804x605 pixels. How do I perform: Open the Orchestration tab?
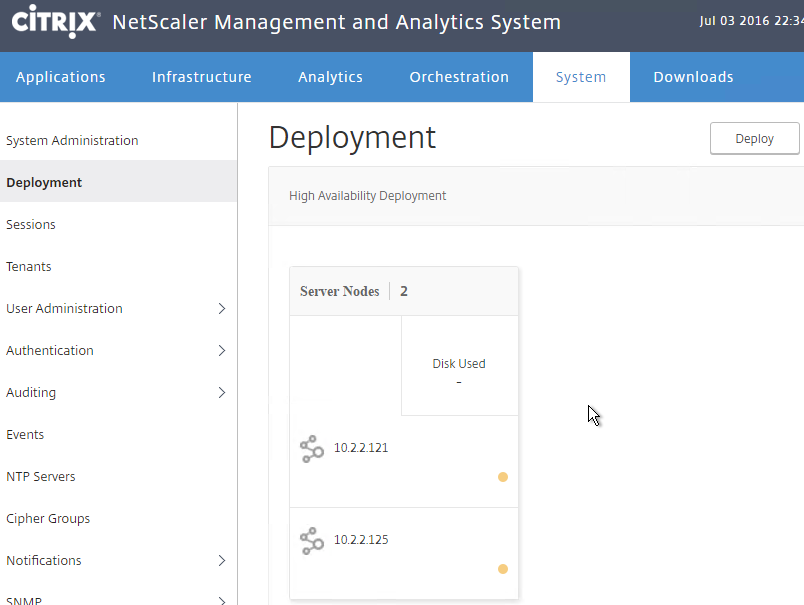point(459,77)
